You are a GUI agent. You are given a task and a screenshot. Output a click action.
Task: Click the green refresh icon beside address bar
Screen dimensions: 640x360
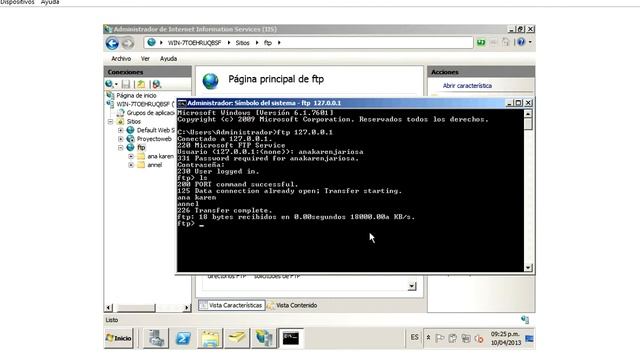click(x=481, y=42)
